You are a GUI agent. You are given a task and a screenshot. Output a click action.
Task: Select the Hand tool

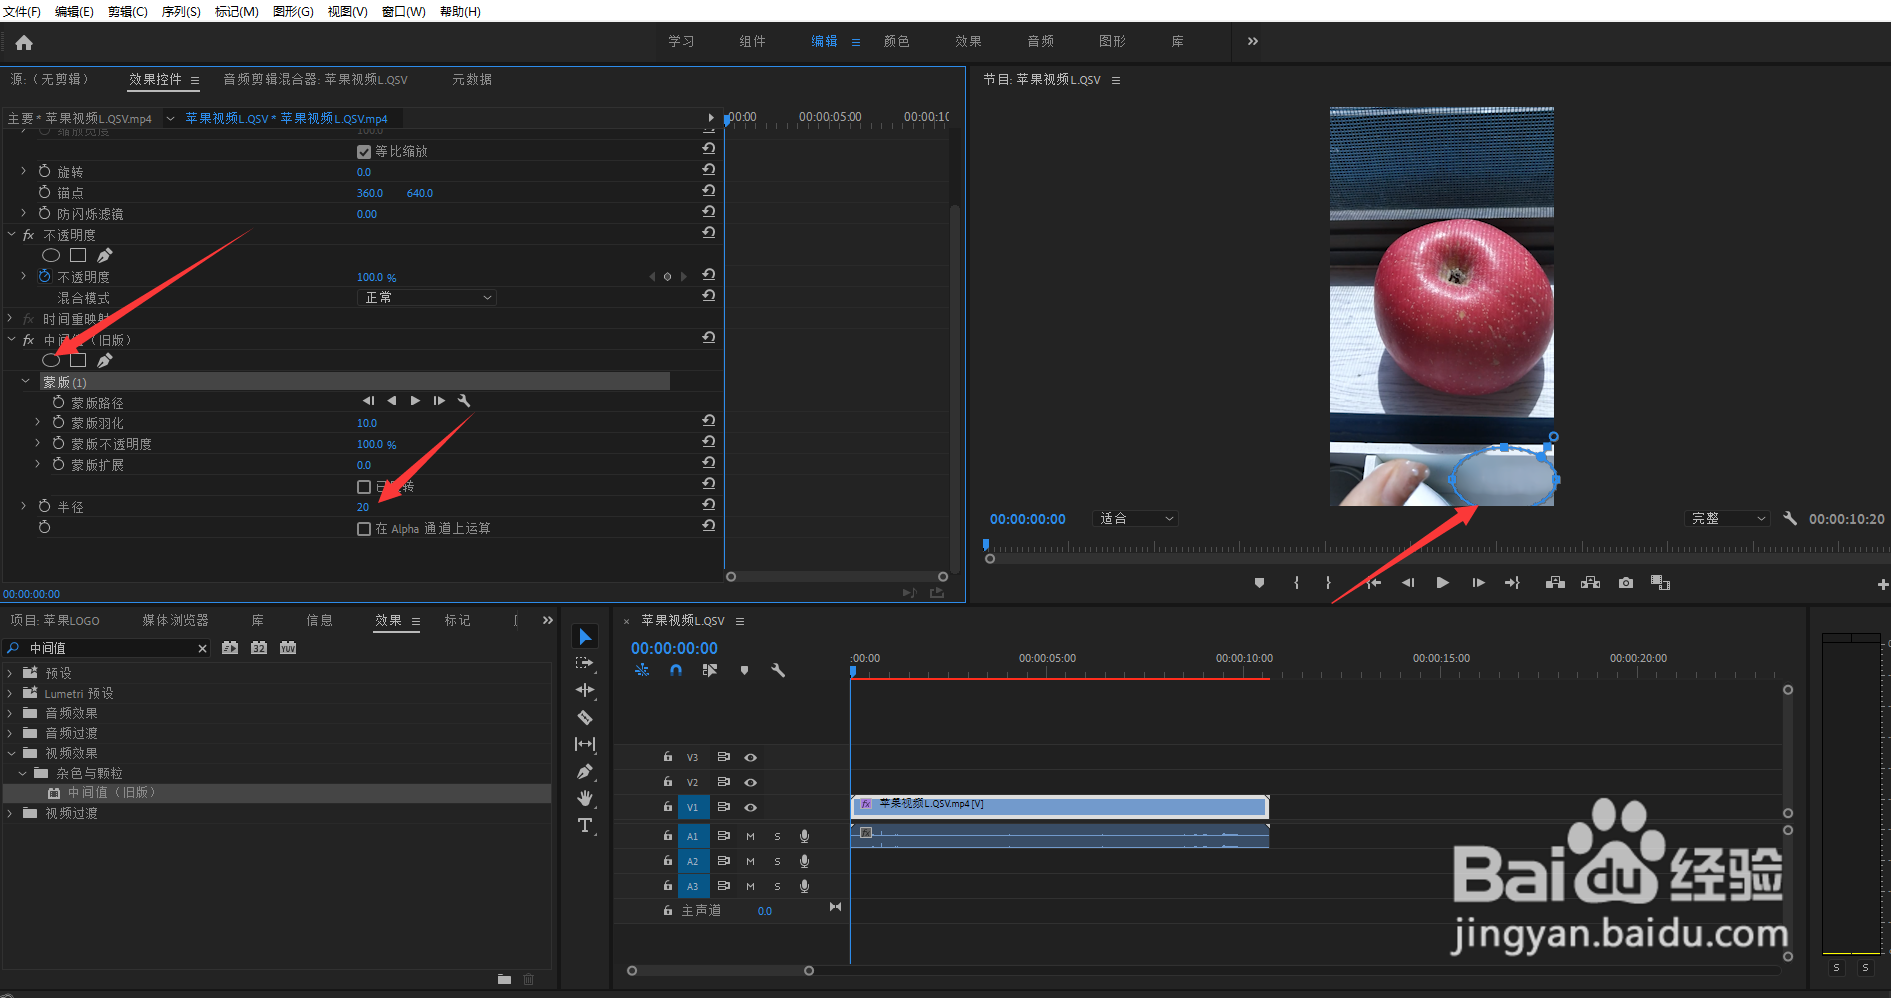[585, 798]
